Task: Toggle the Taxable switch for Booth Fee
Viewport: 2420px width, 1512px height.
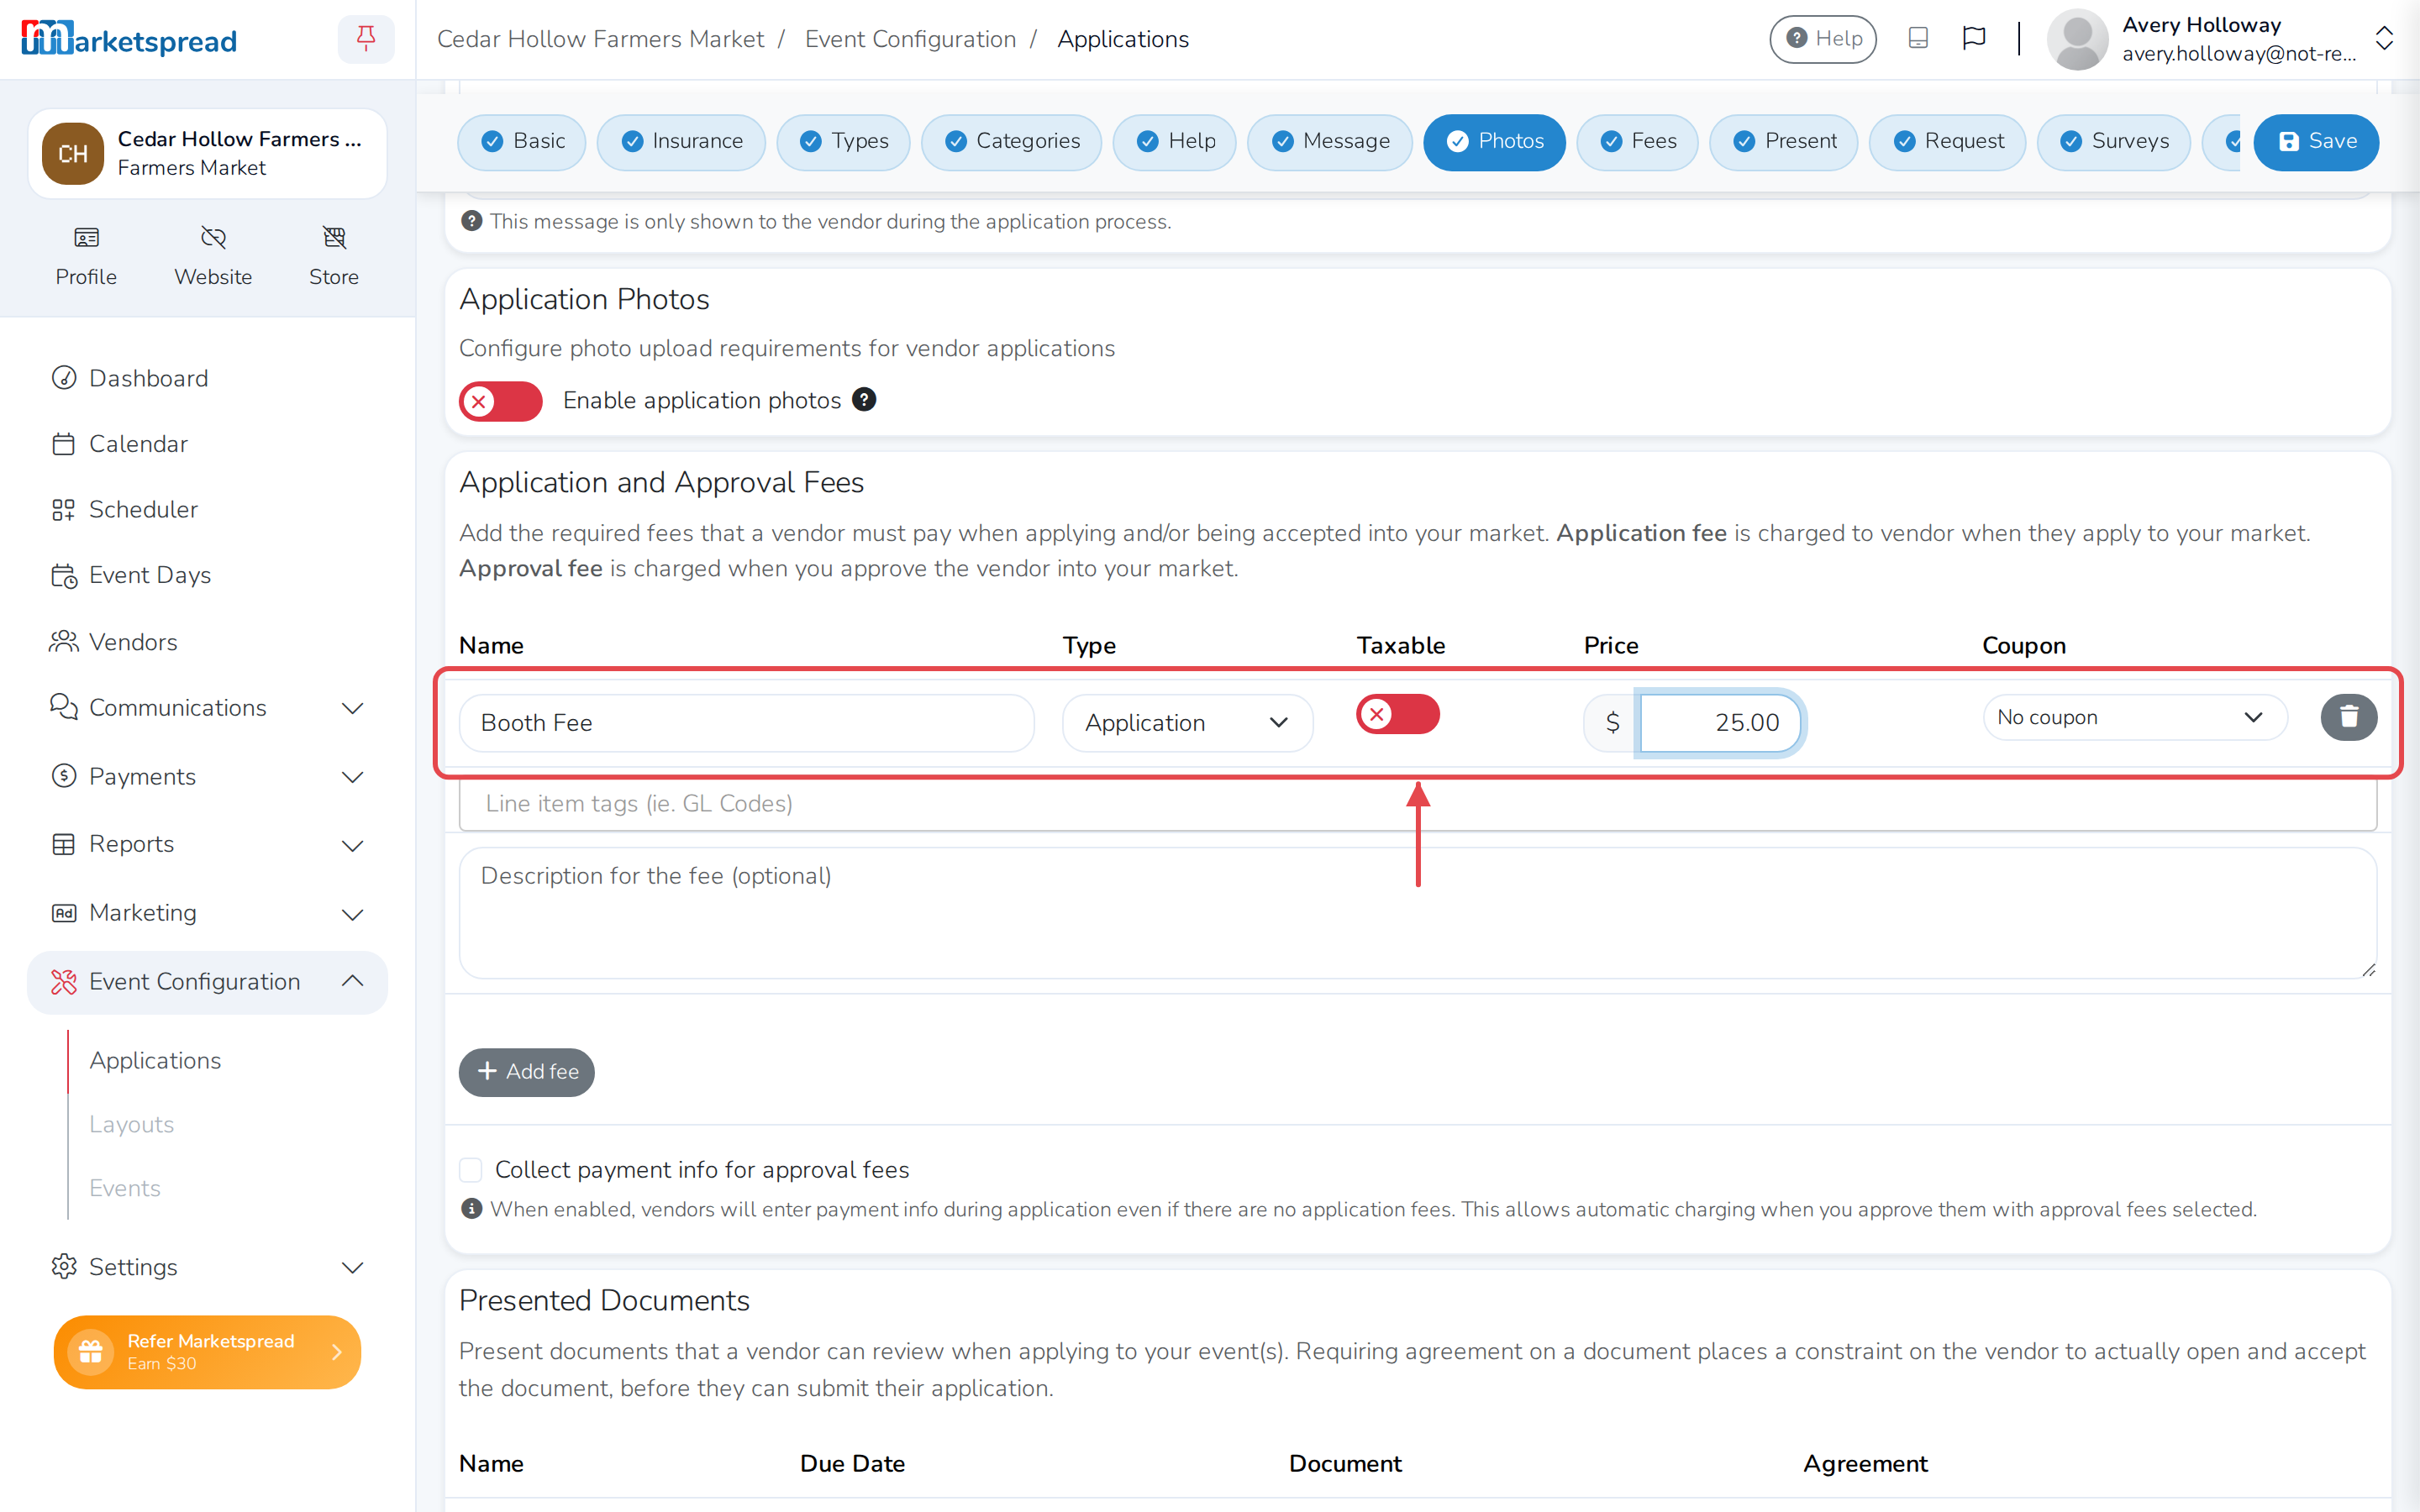Action: pyautogui.click(x=1398, y=714)
